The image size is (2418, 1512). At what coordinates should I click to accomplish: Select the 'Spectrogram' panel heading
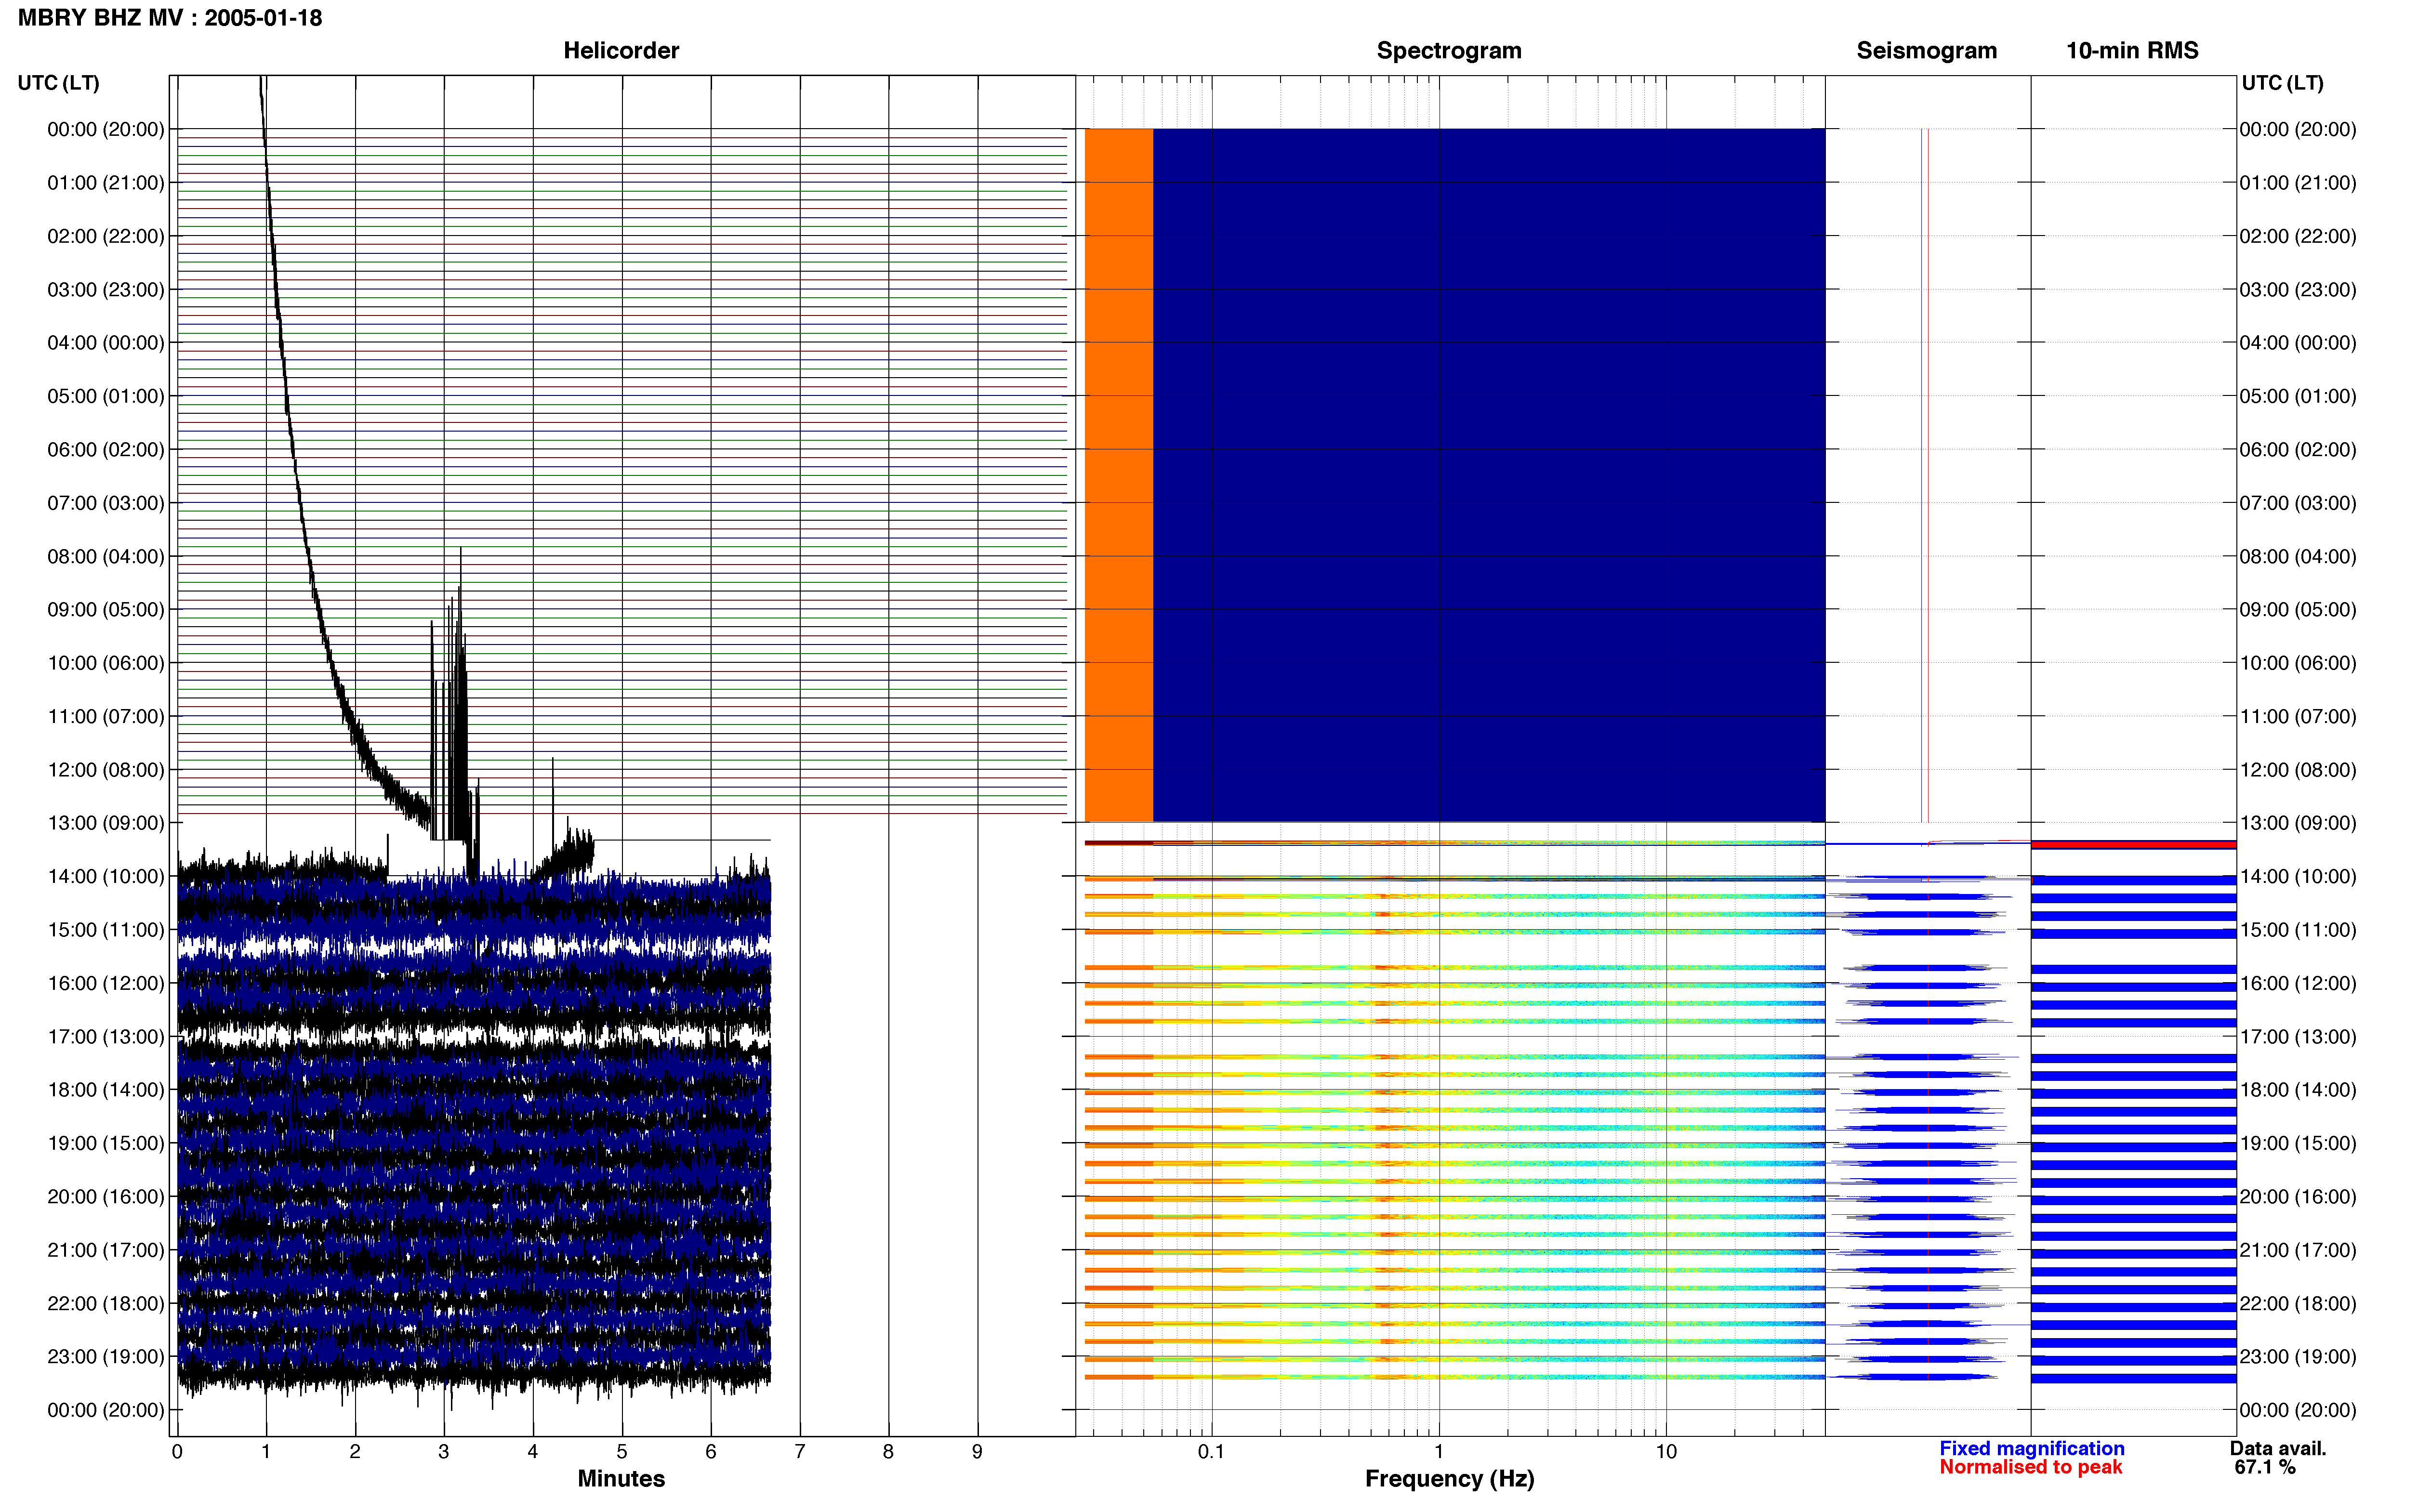(x=1449, y=51)
